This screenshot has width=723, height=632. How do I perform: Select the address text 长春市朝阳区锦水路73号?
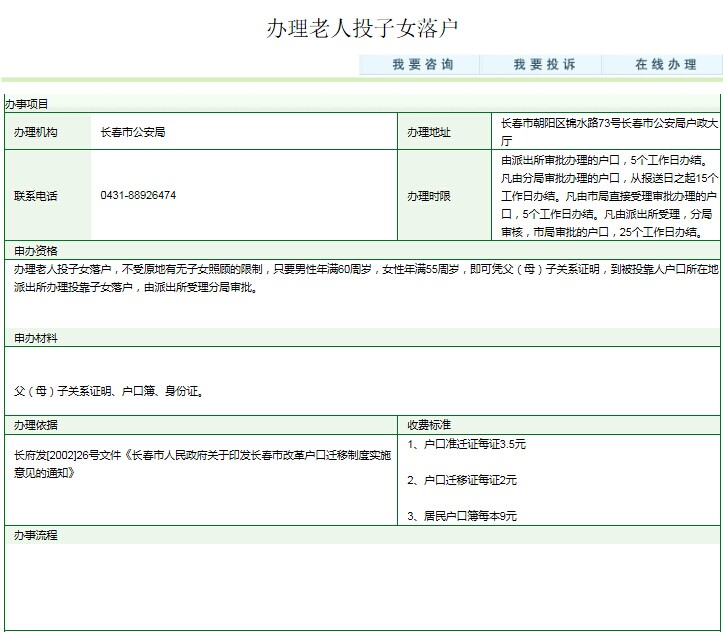(561, 123)
